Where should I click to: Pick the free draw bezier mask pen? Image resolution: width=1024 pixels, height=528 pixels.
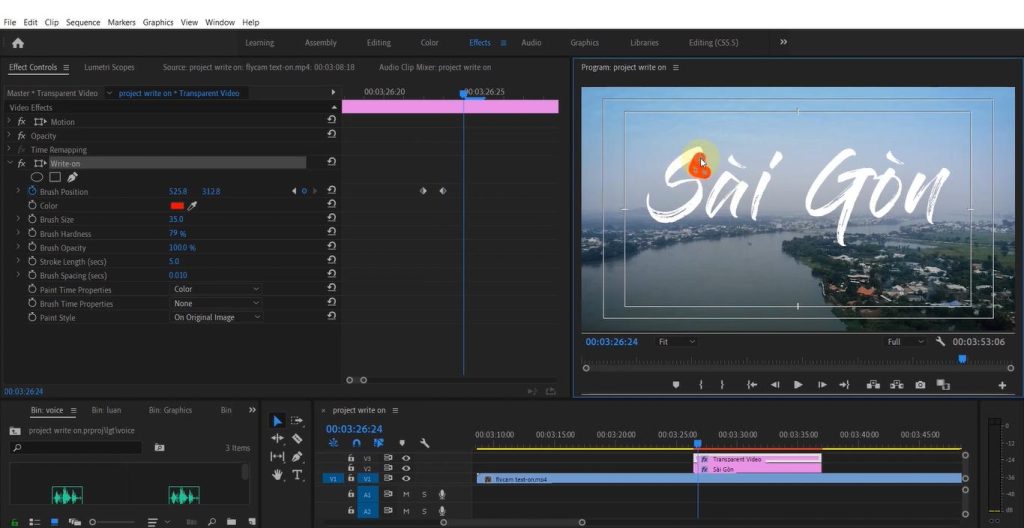click(72, 177)
